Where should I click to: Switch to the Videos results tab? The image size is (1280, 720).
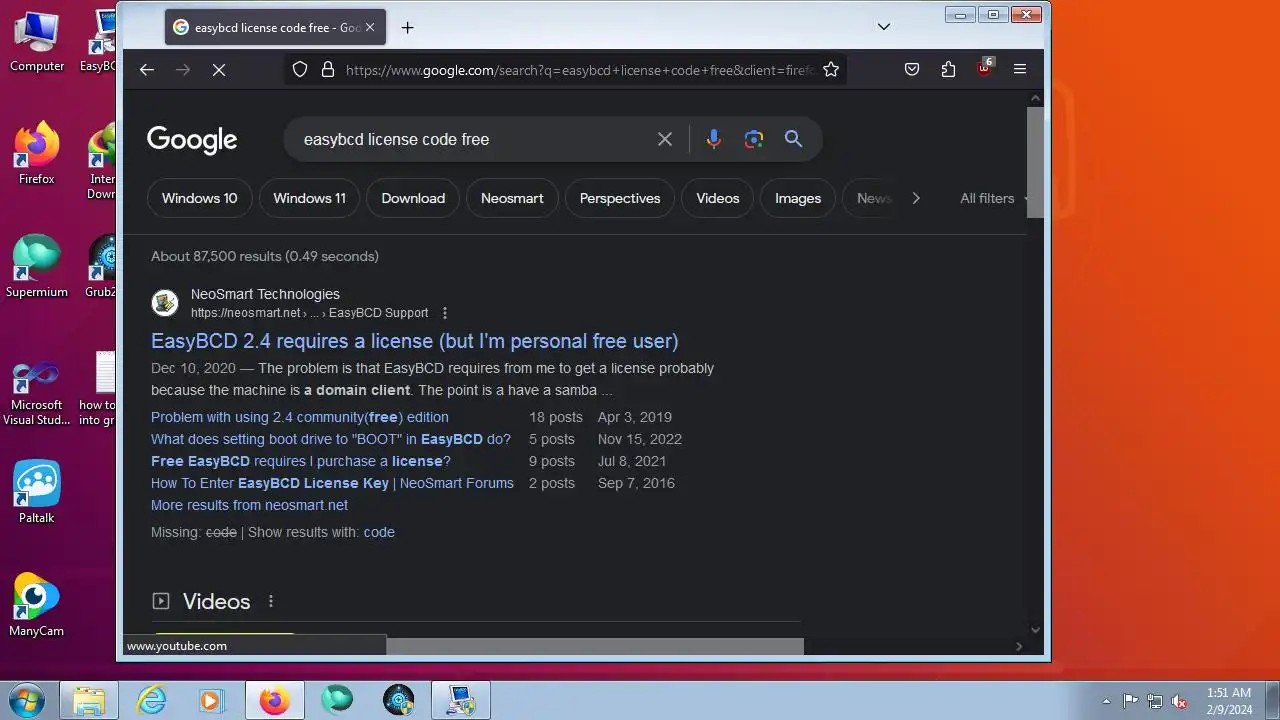718,198
